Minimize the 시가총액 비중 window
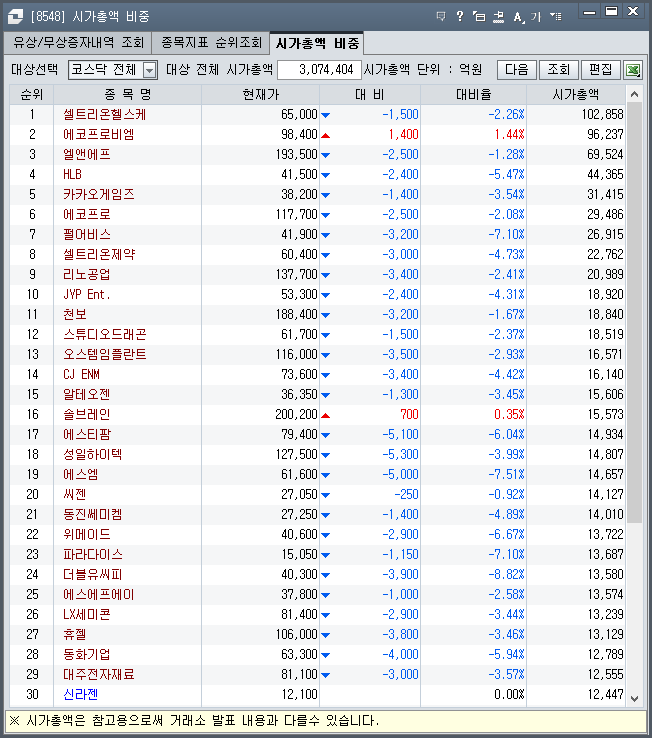The image size is (652, 738). [589, 12]
